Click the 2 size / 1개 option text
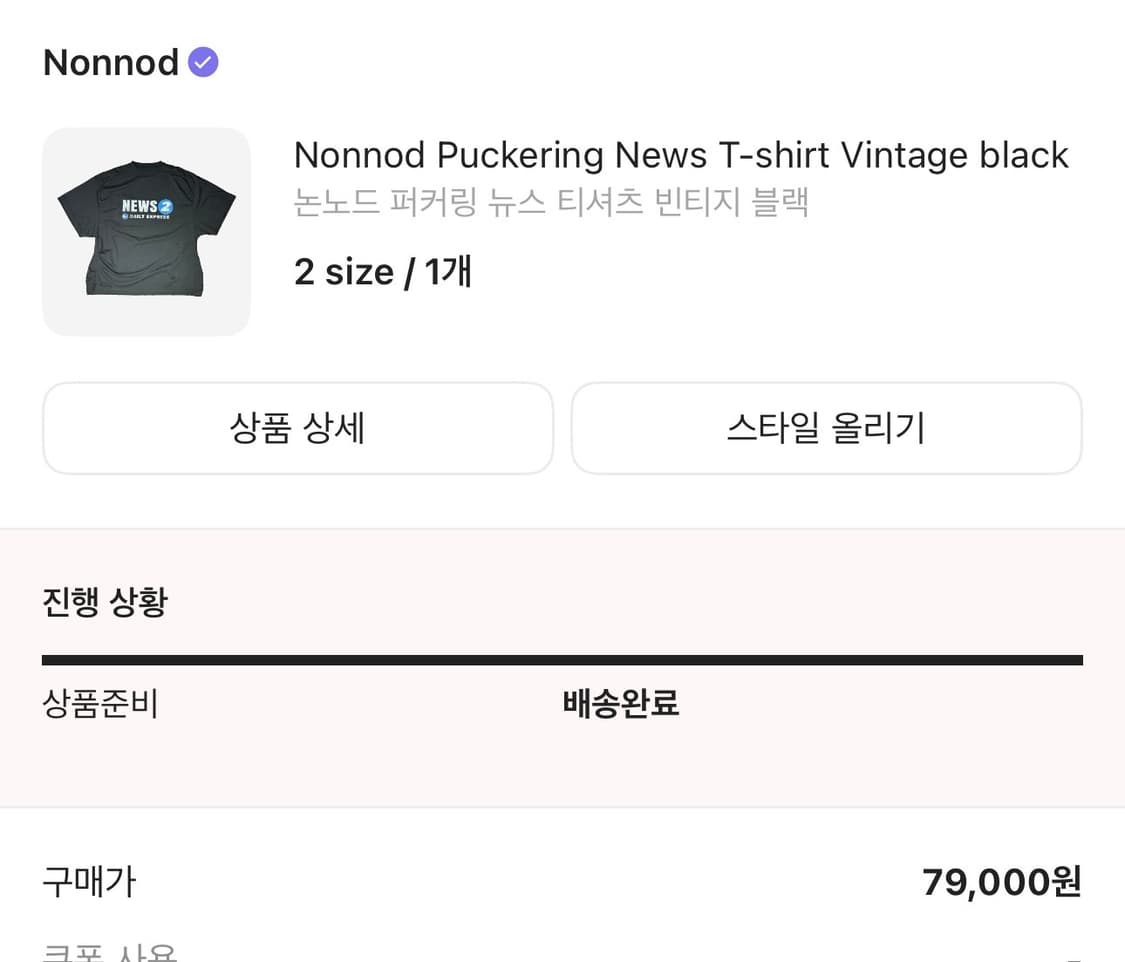The height and width of the screenshot is (962, 1125). point(382,271)
